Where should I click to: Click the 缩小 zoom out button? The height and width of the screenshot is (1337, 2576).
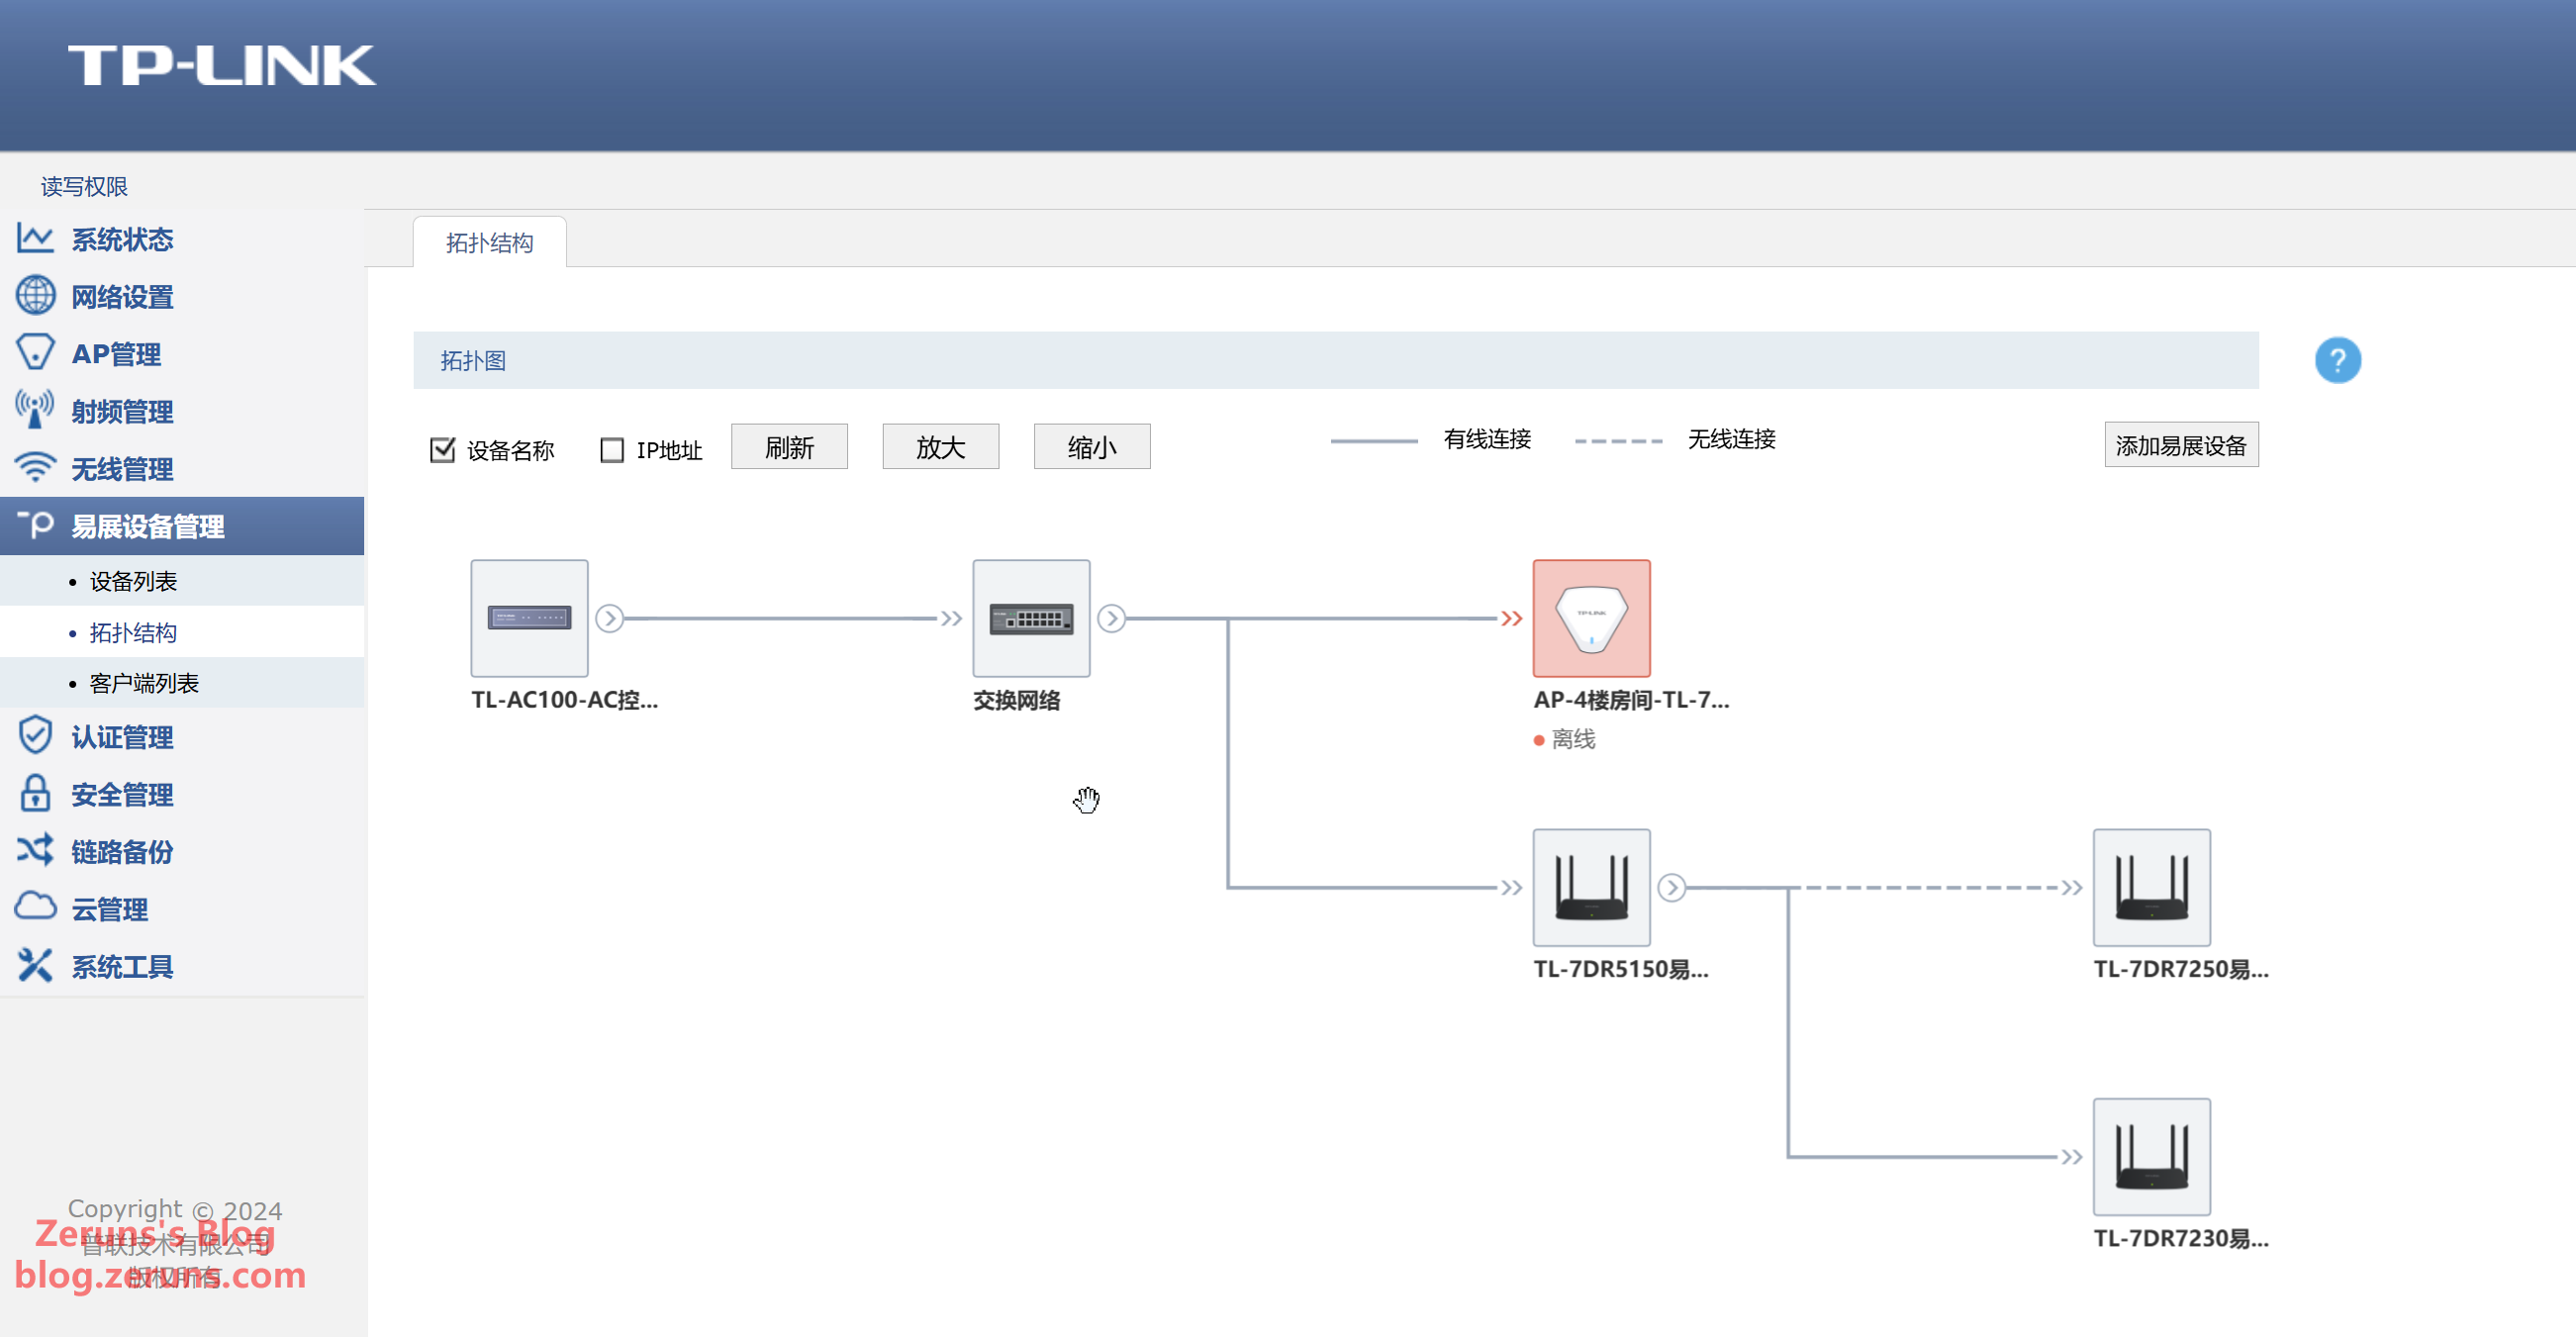pyautogui.click(x=1091, y=446)
